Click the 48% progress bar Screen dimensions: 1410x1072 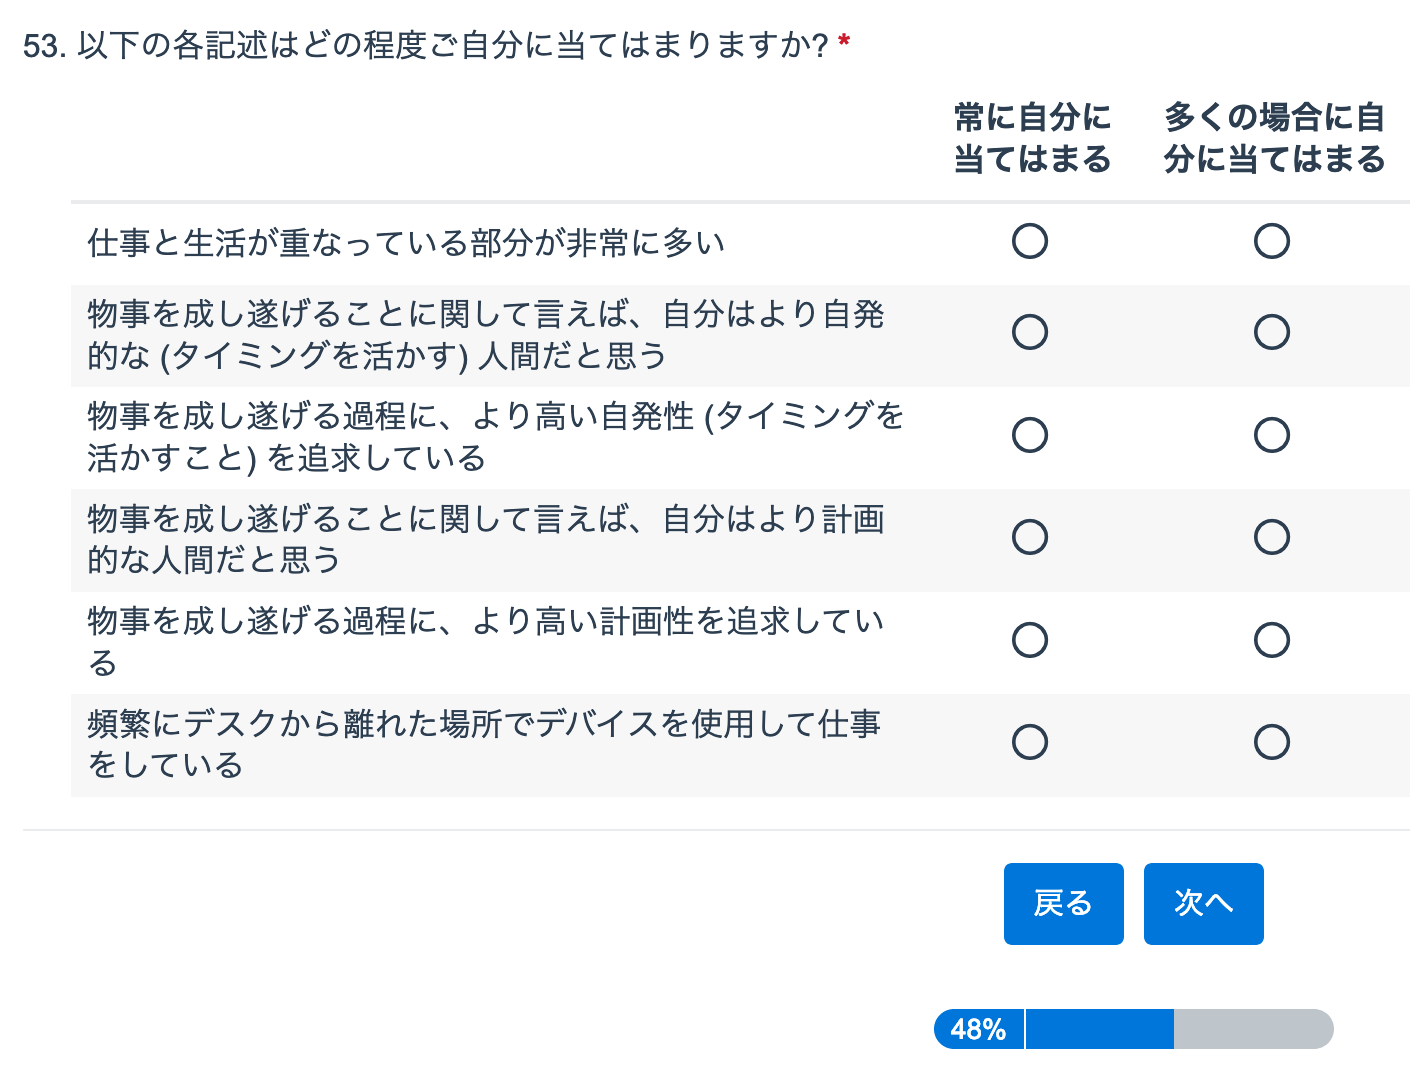click(1133, 1029)
